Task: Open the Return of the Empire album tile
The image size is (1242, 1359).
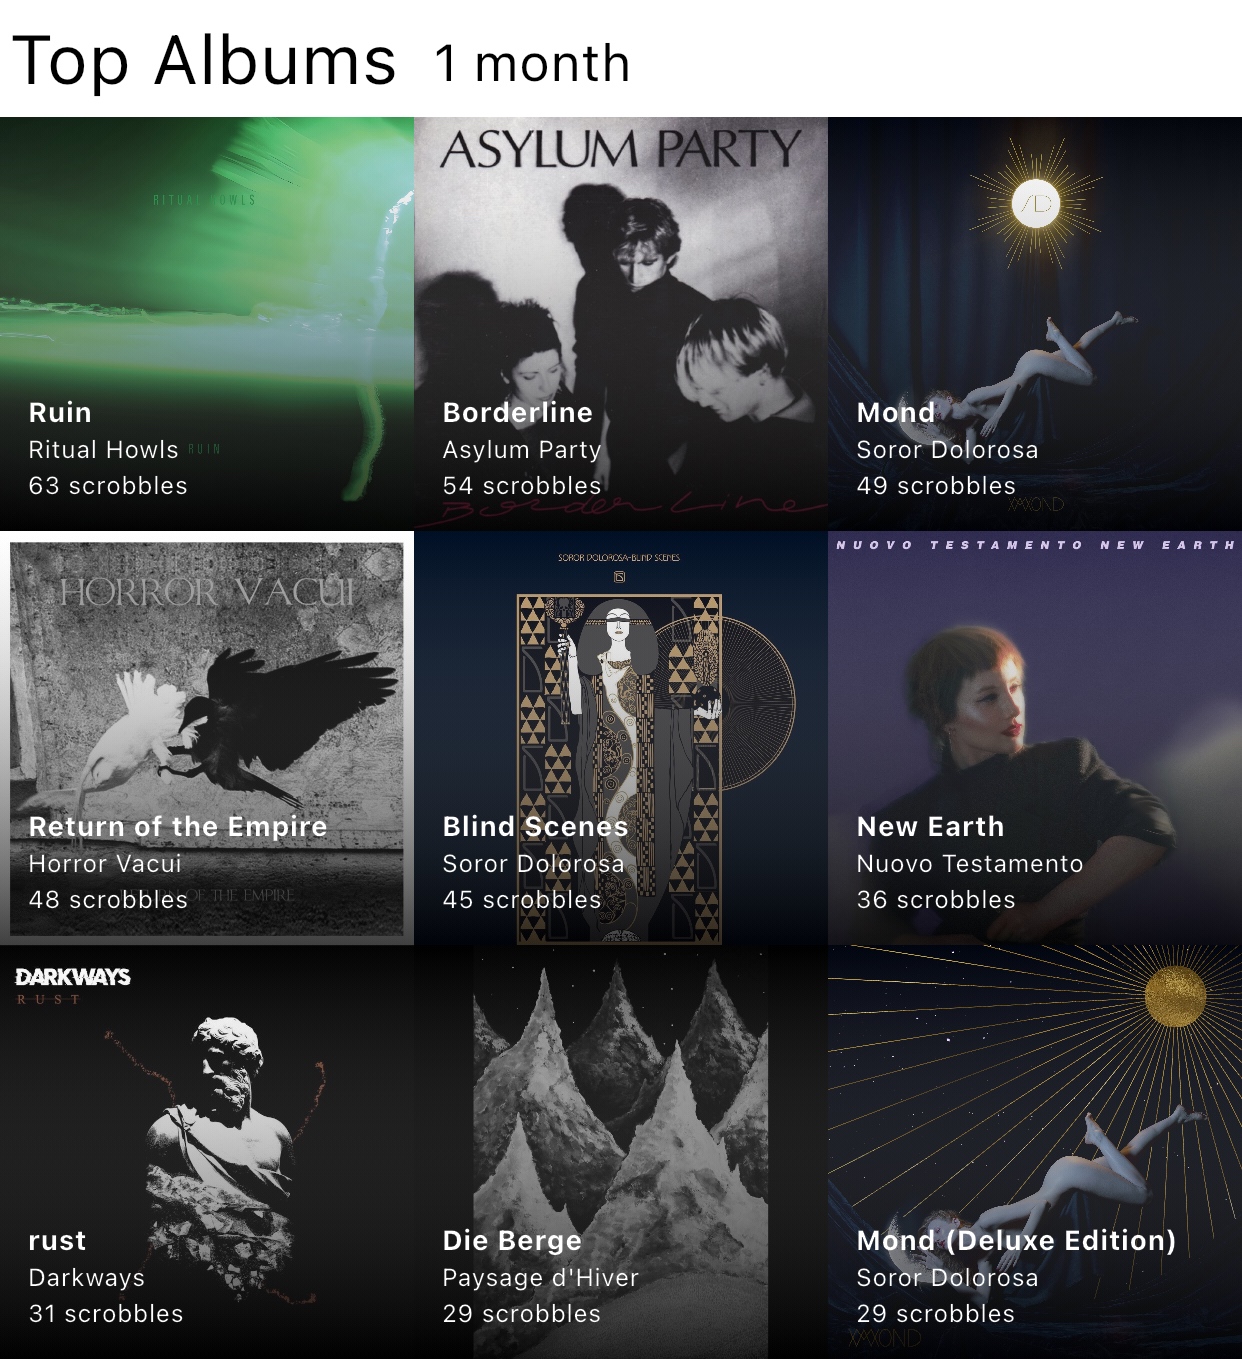Action: tap(207, 738)
